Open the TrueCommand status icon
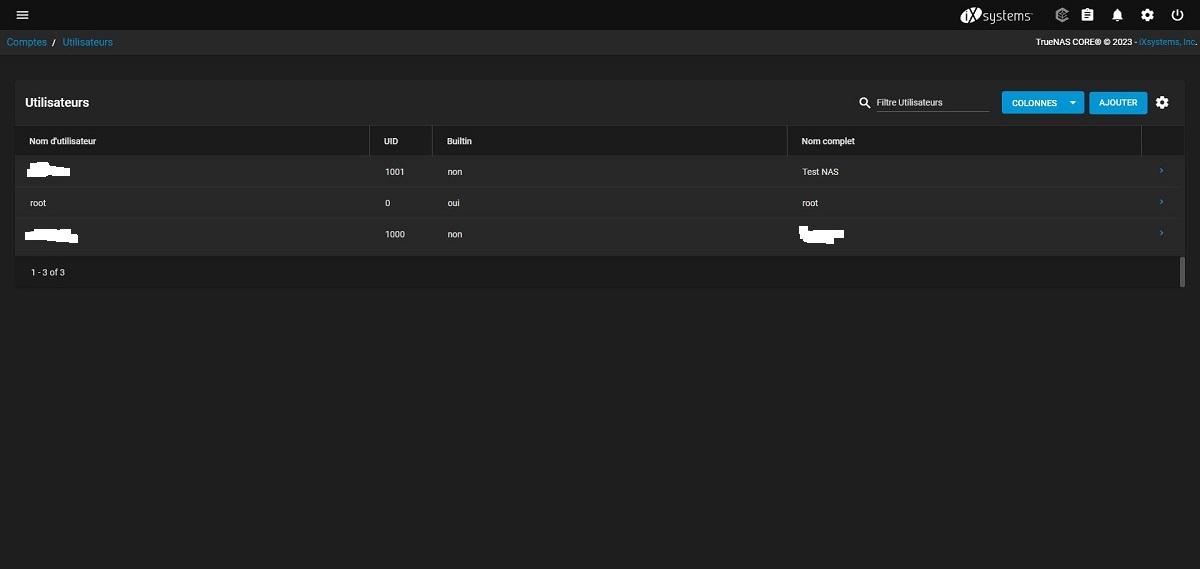This screenshot has height=569, width=1200. pyautogui.click(x=1062, y=15)
